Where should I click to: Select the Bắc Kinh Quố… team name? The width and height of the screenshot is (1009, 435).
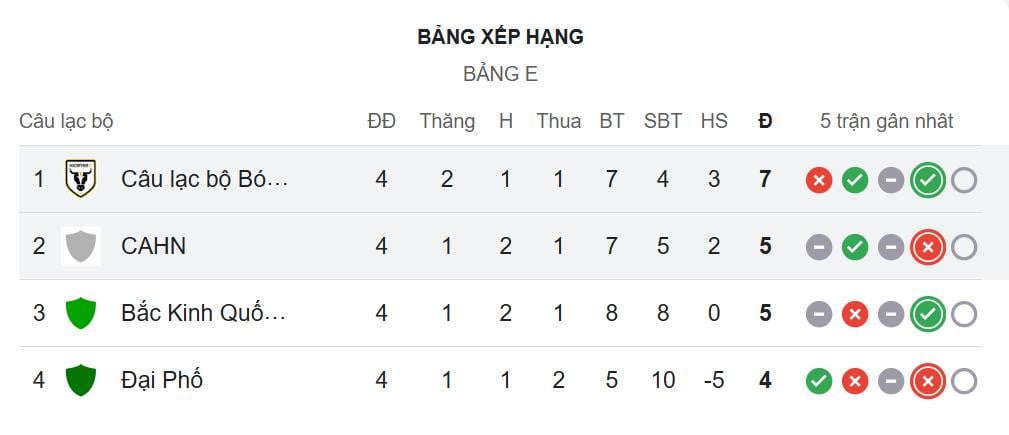[203, 313]
